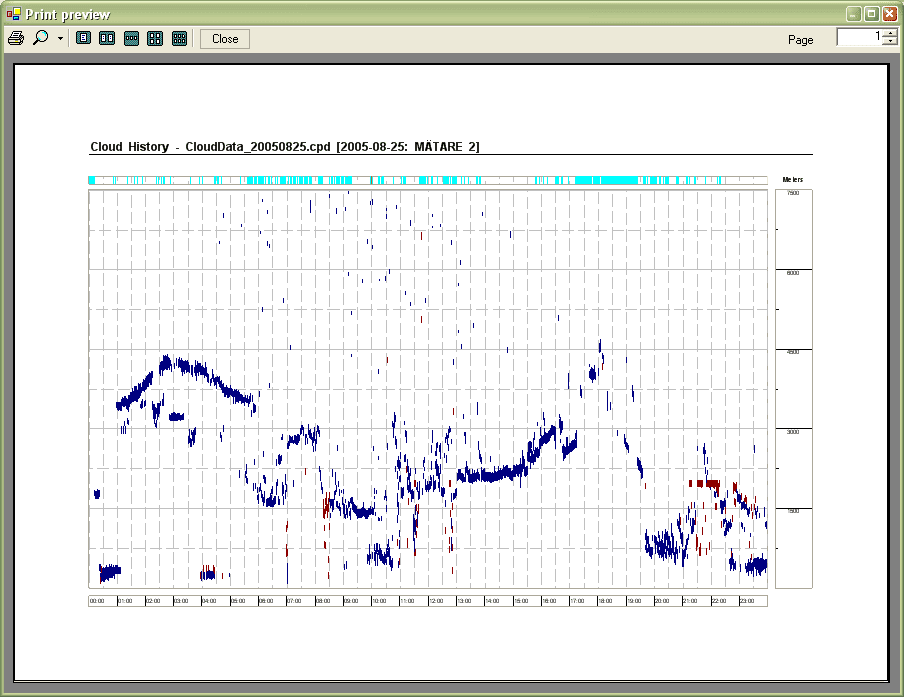
Task: Click the '17:00' time axis label
Action: point(577,601)
